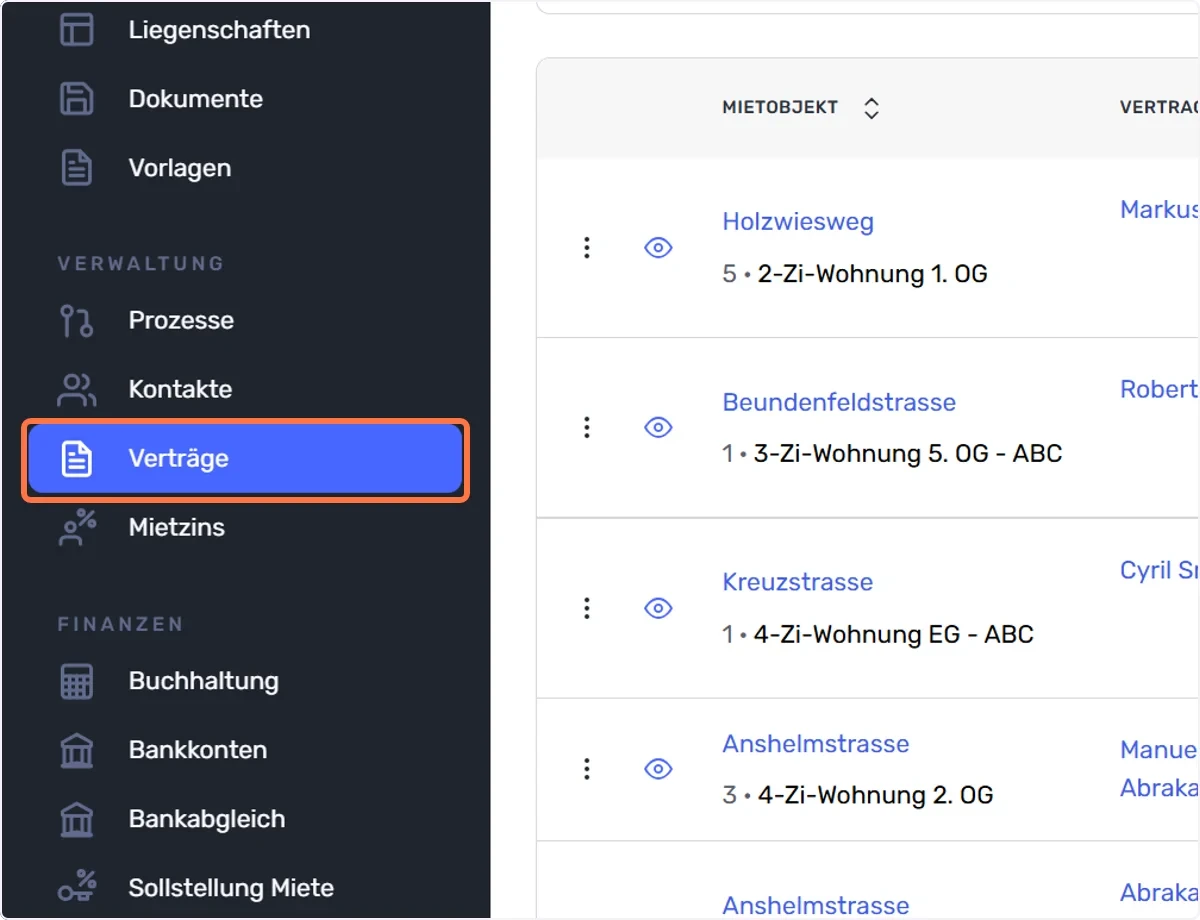Sort by Mietobjekt using arrows icon
The image size is (1200, 920).
[x=871, y=108]
